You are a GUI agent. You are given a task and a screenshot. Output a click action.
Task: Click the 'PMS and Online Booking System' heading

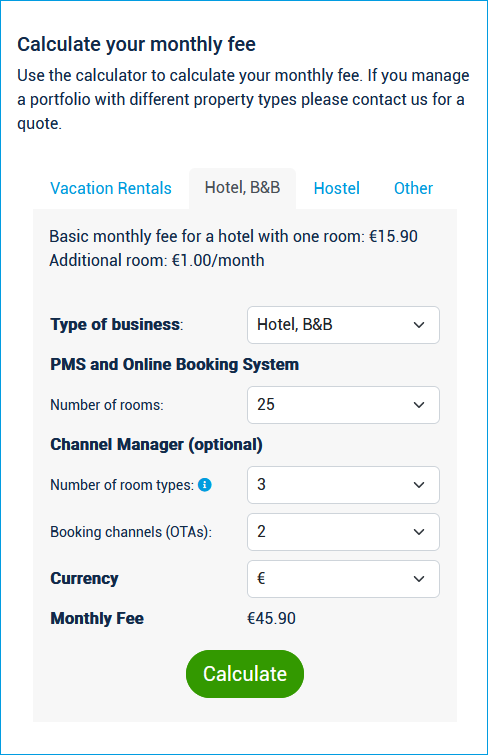(174, 364)
